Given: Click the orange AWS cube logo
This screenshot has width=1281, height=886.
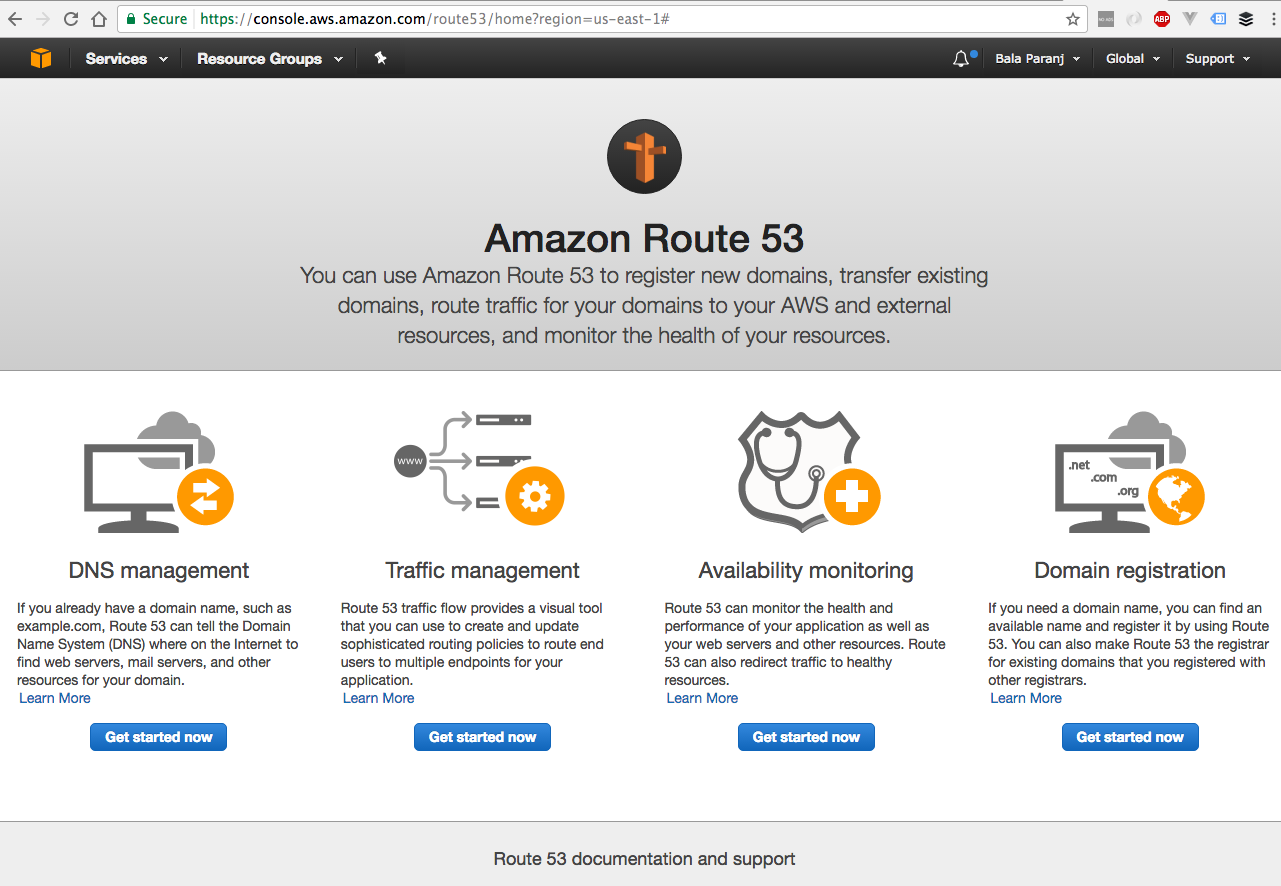Looking at the screenshot, I should point(41,59).
